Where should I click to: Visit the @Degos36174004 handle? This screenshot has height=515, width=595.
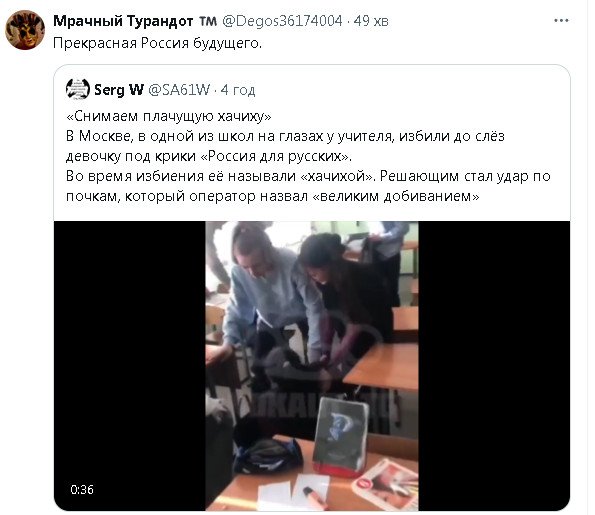282,21
